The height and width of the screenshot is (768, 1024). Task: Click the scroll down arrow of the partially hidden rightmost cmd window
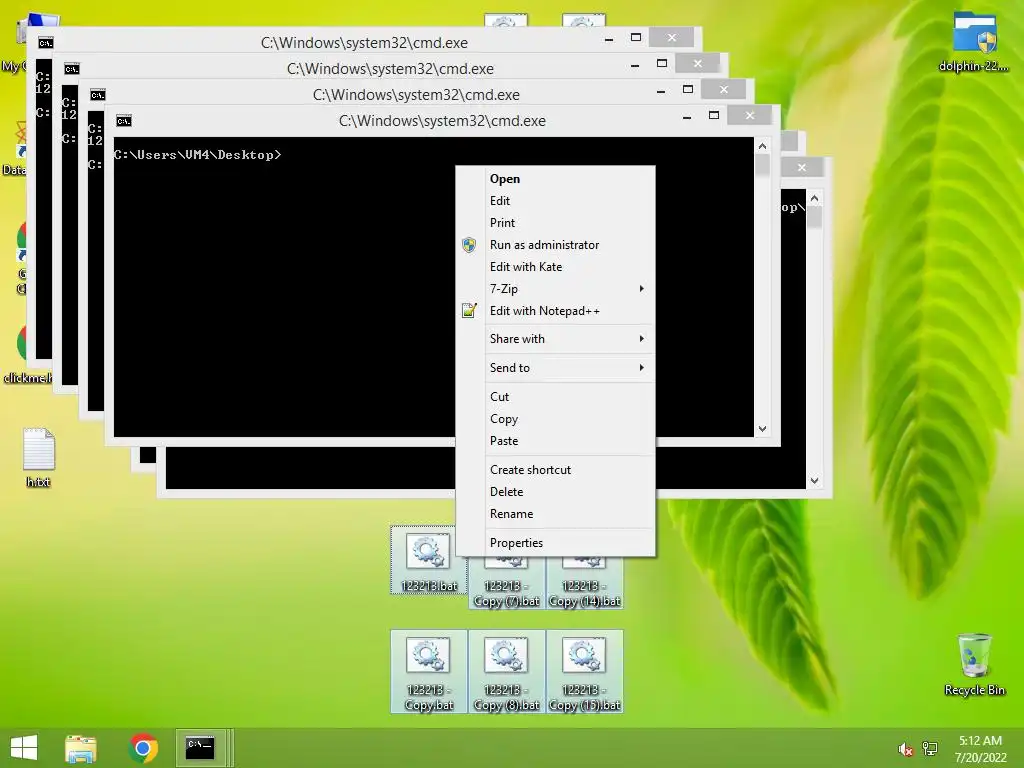pos(814,481)
